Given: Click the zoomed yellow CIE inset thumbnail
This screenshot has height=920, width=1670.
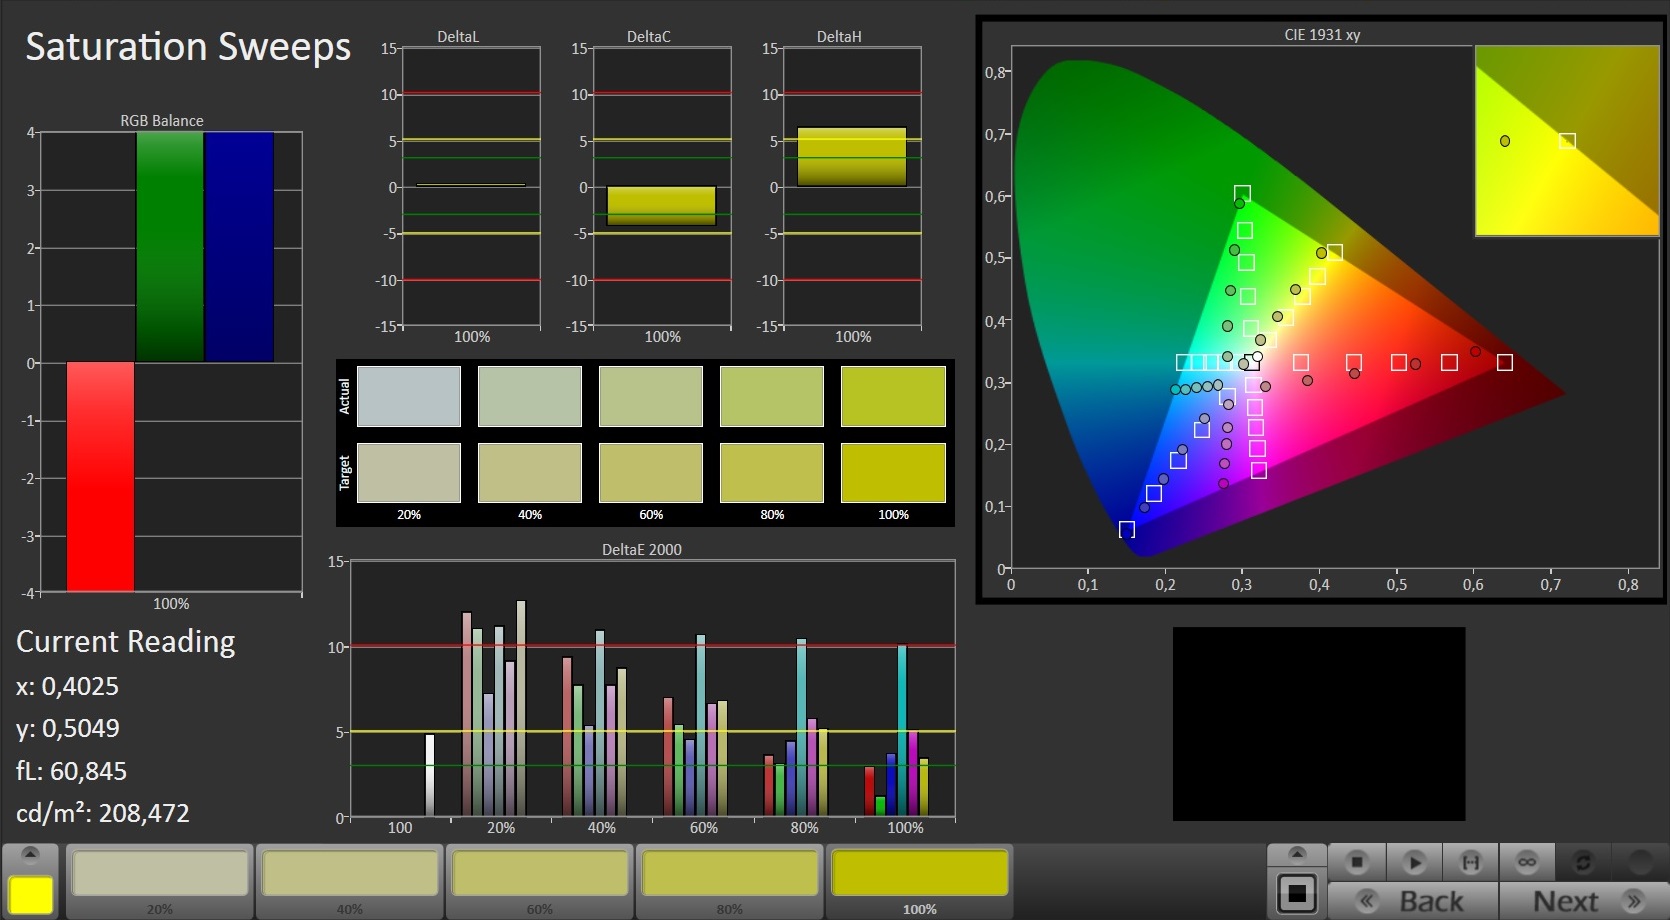Looking at the screenshot, I should 1567,141.
